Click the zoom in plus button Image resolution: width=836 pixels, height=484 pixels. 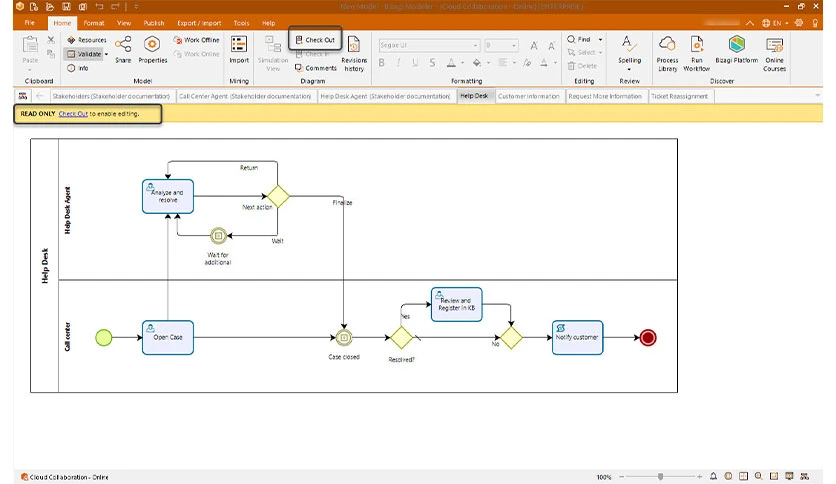(x=700, y=477)
